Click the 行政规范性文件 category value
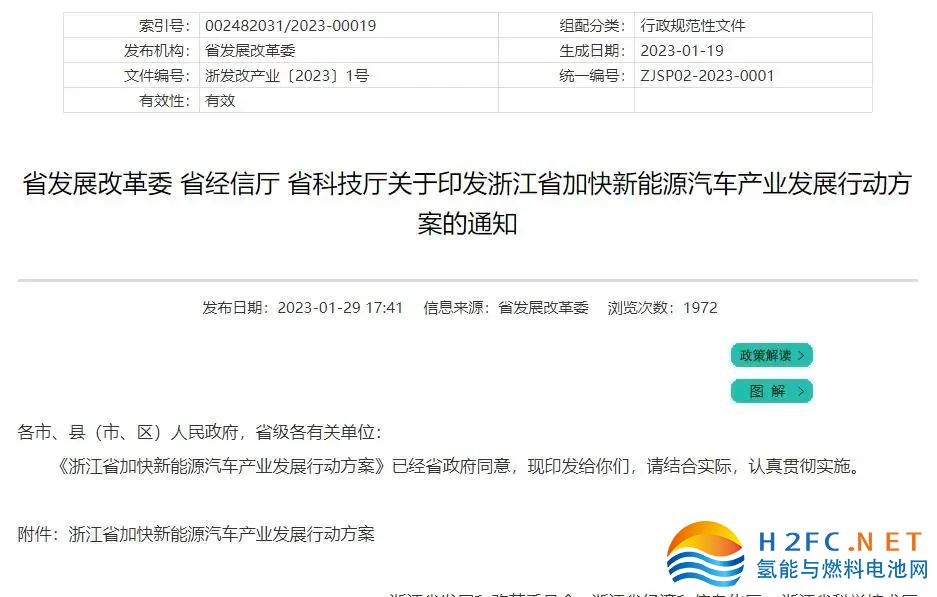The width and height of the screenshot is (937, 597). click(x=693, y=25)
